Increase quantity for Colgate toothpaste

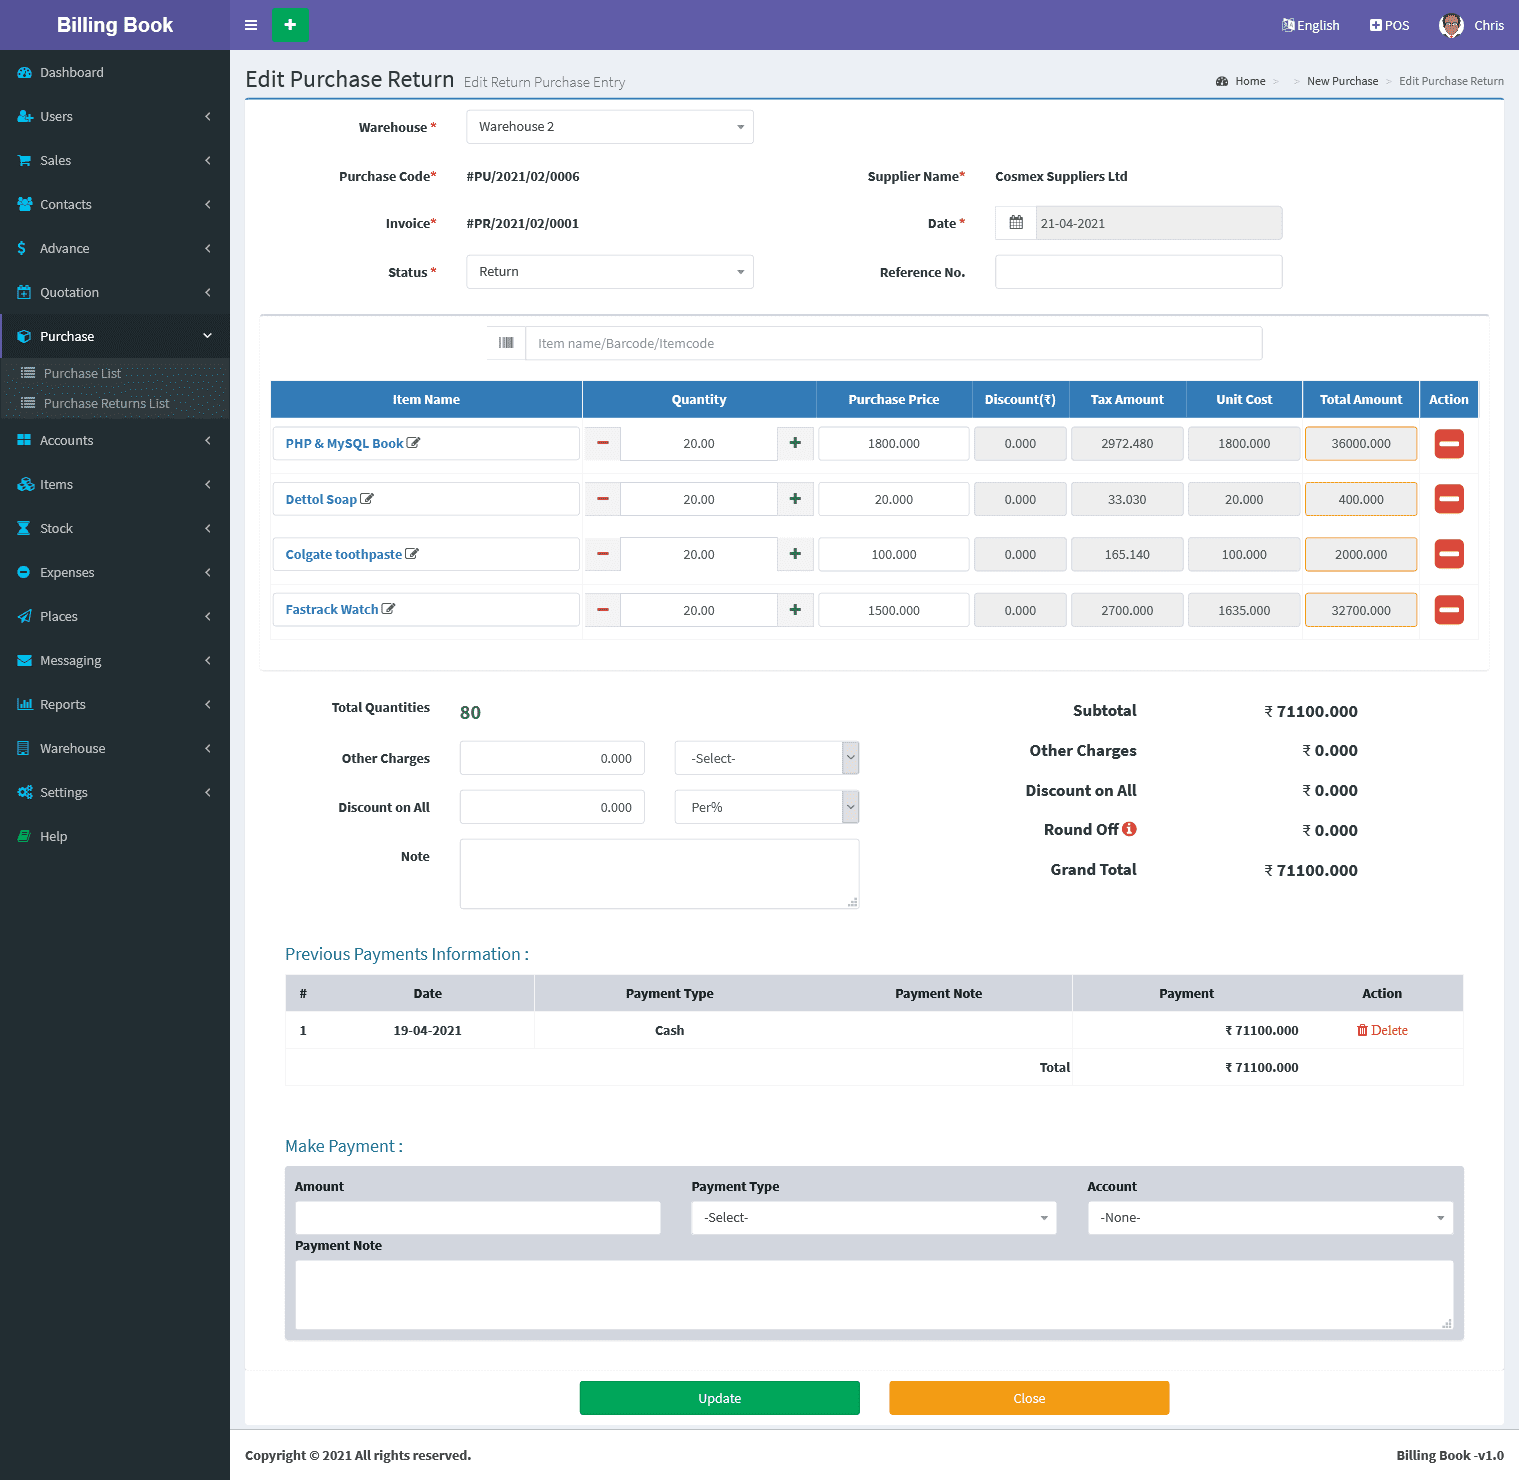pyautogui.click(x=795, y=554)
